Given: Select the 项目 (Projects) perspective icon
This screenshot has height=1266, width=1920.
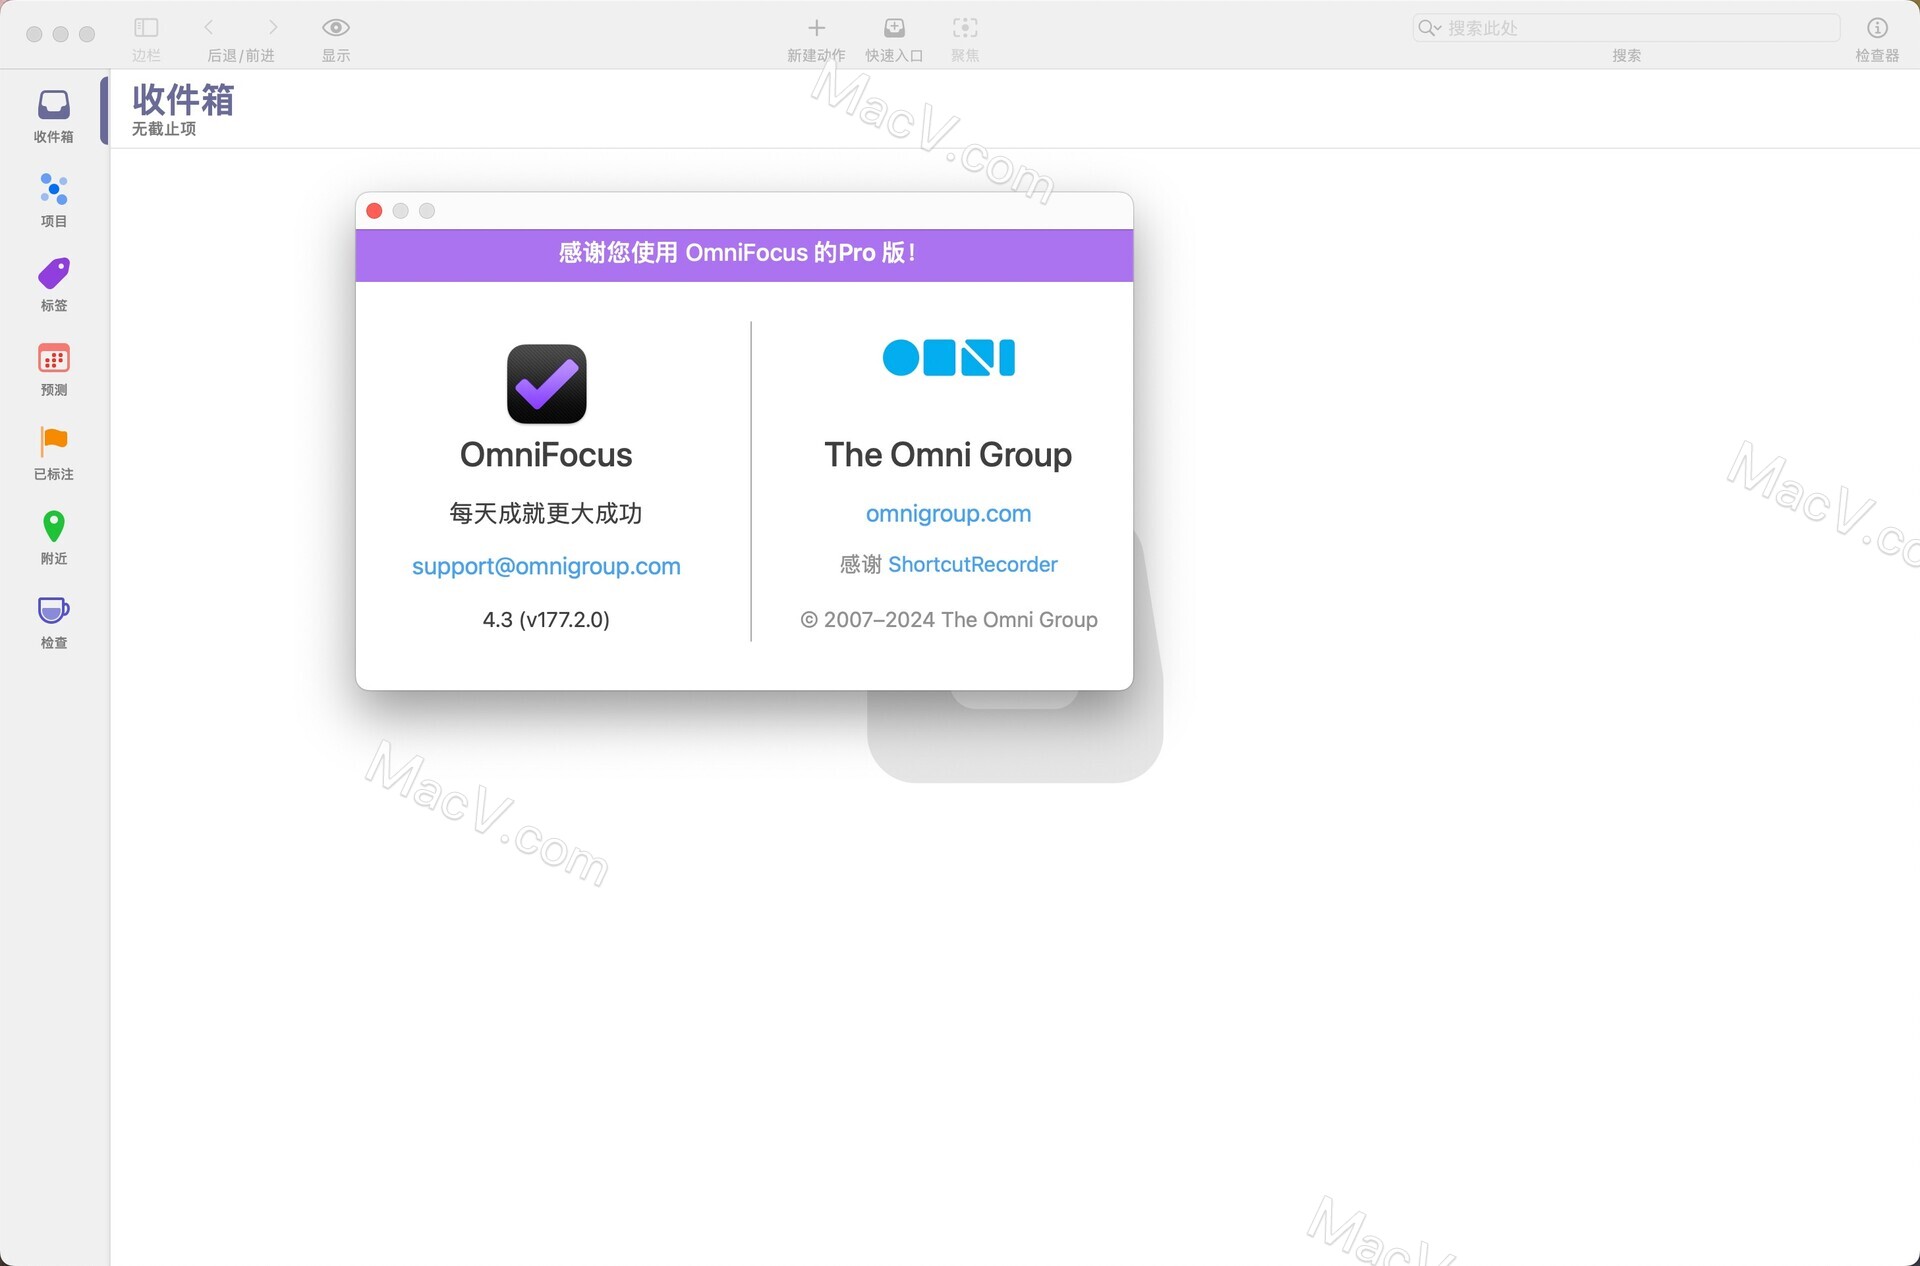Looking at the screenshot, I should point(53,199).
